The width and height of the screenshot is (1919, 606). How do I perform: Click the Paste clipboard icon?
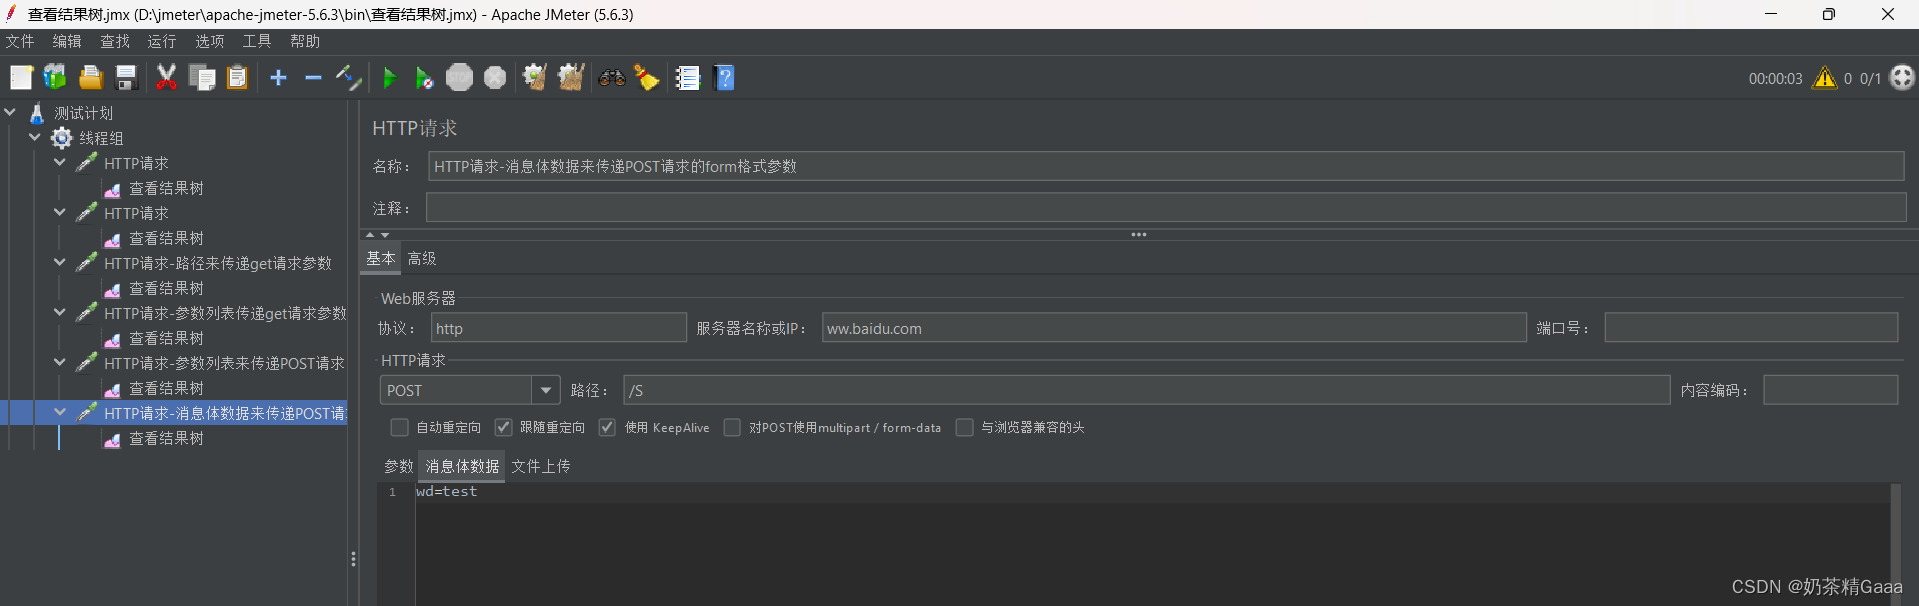(x=237, y=78)
